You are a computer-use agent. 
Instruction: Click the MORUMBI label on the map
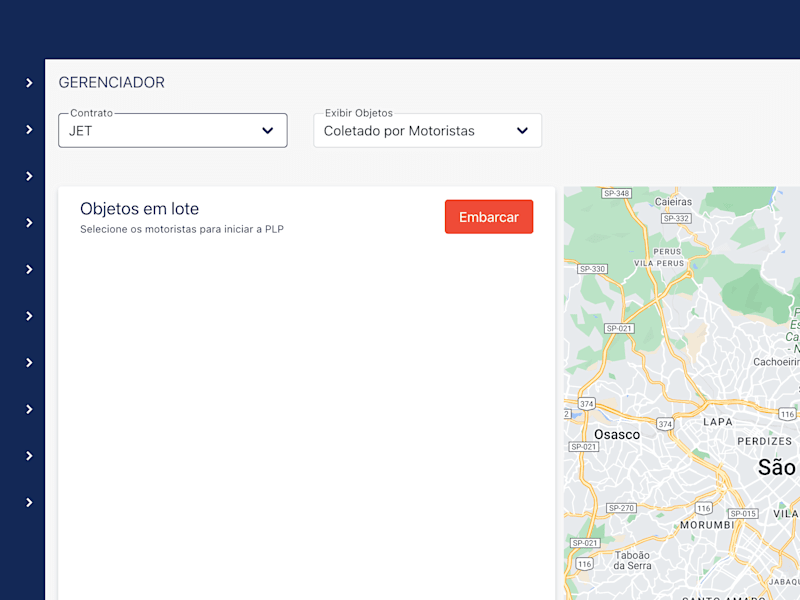707,525
